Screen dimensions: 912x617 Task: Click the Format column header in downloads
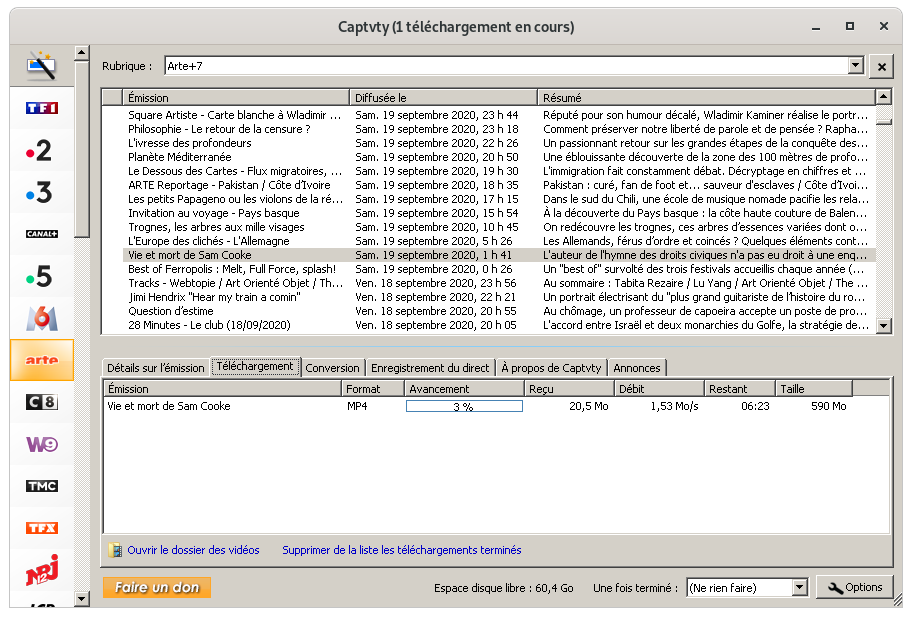(373, 388)
